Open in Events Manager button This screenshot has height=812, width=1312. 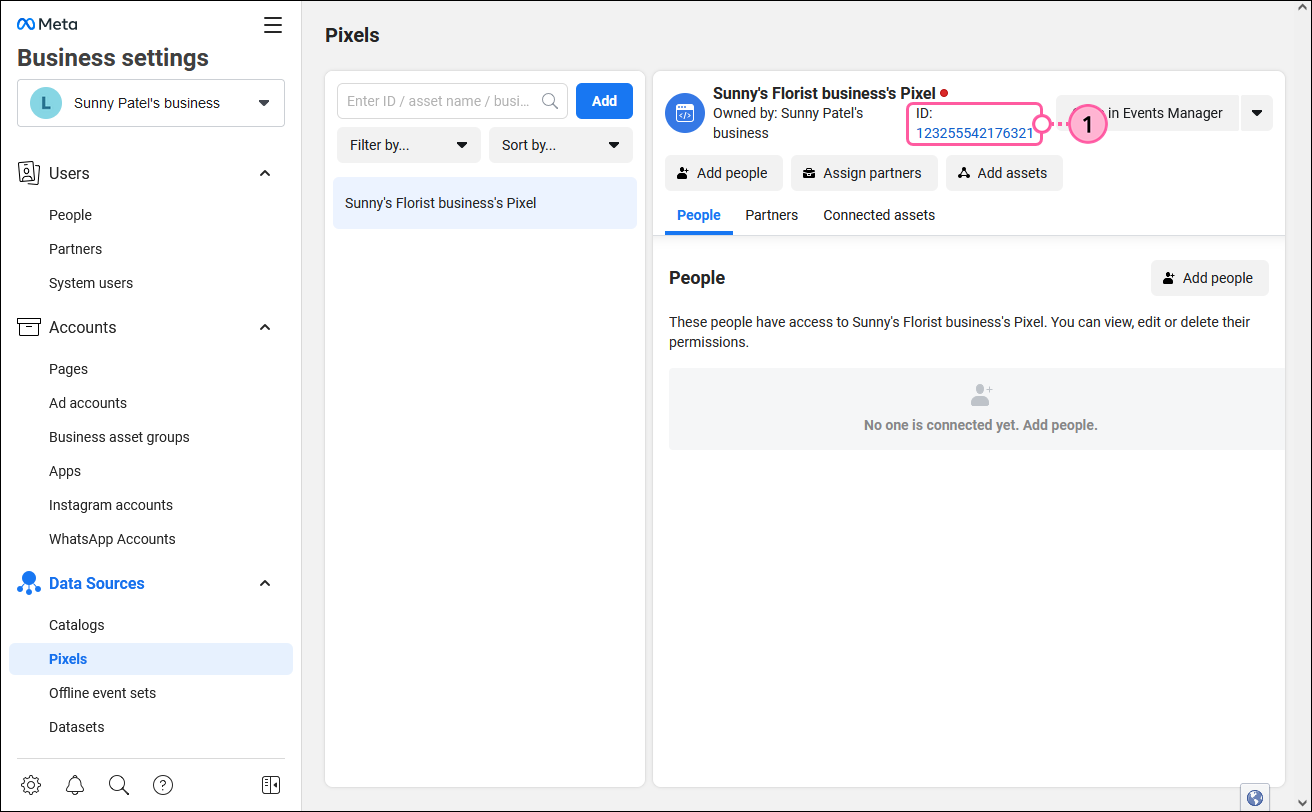[1147, 113]
